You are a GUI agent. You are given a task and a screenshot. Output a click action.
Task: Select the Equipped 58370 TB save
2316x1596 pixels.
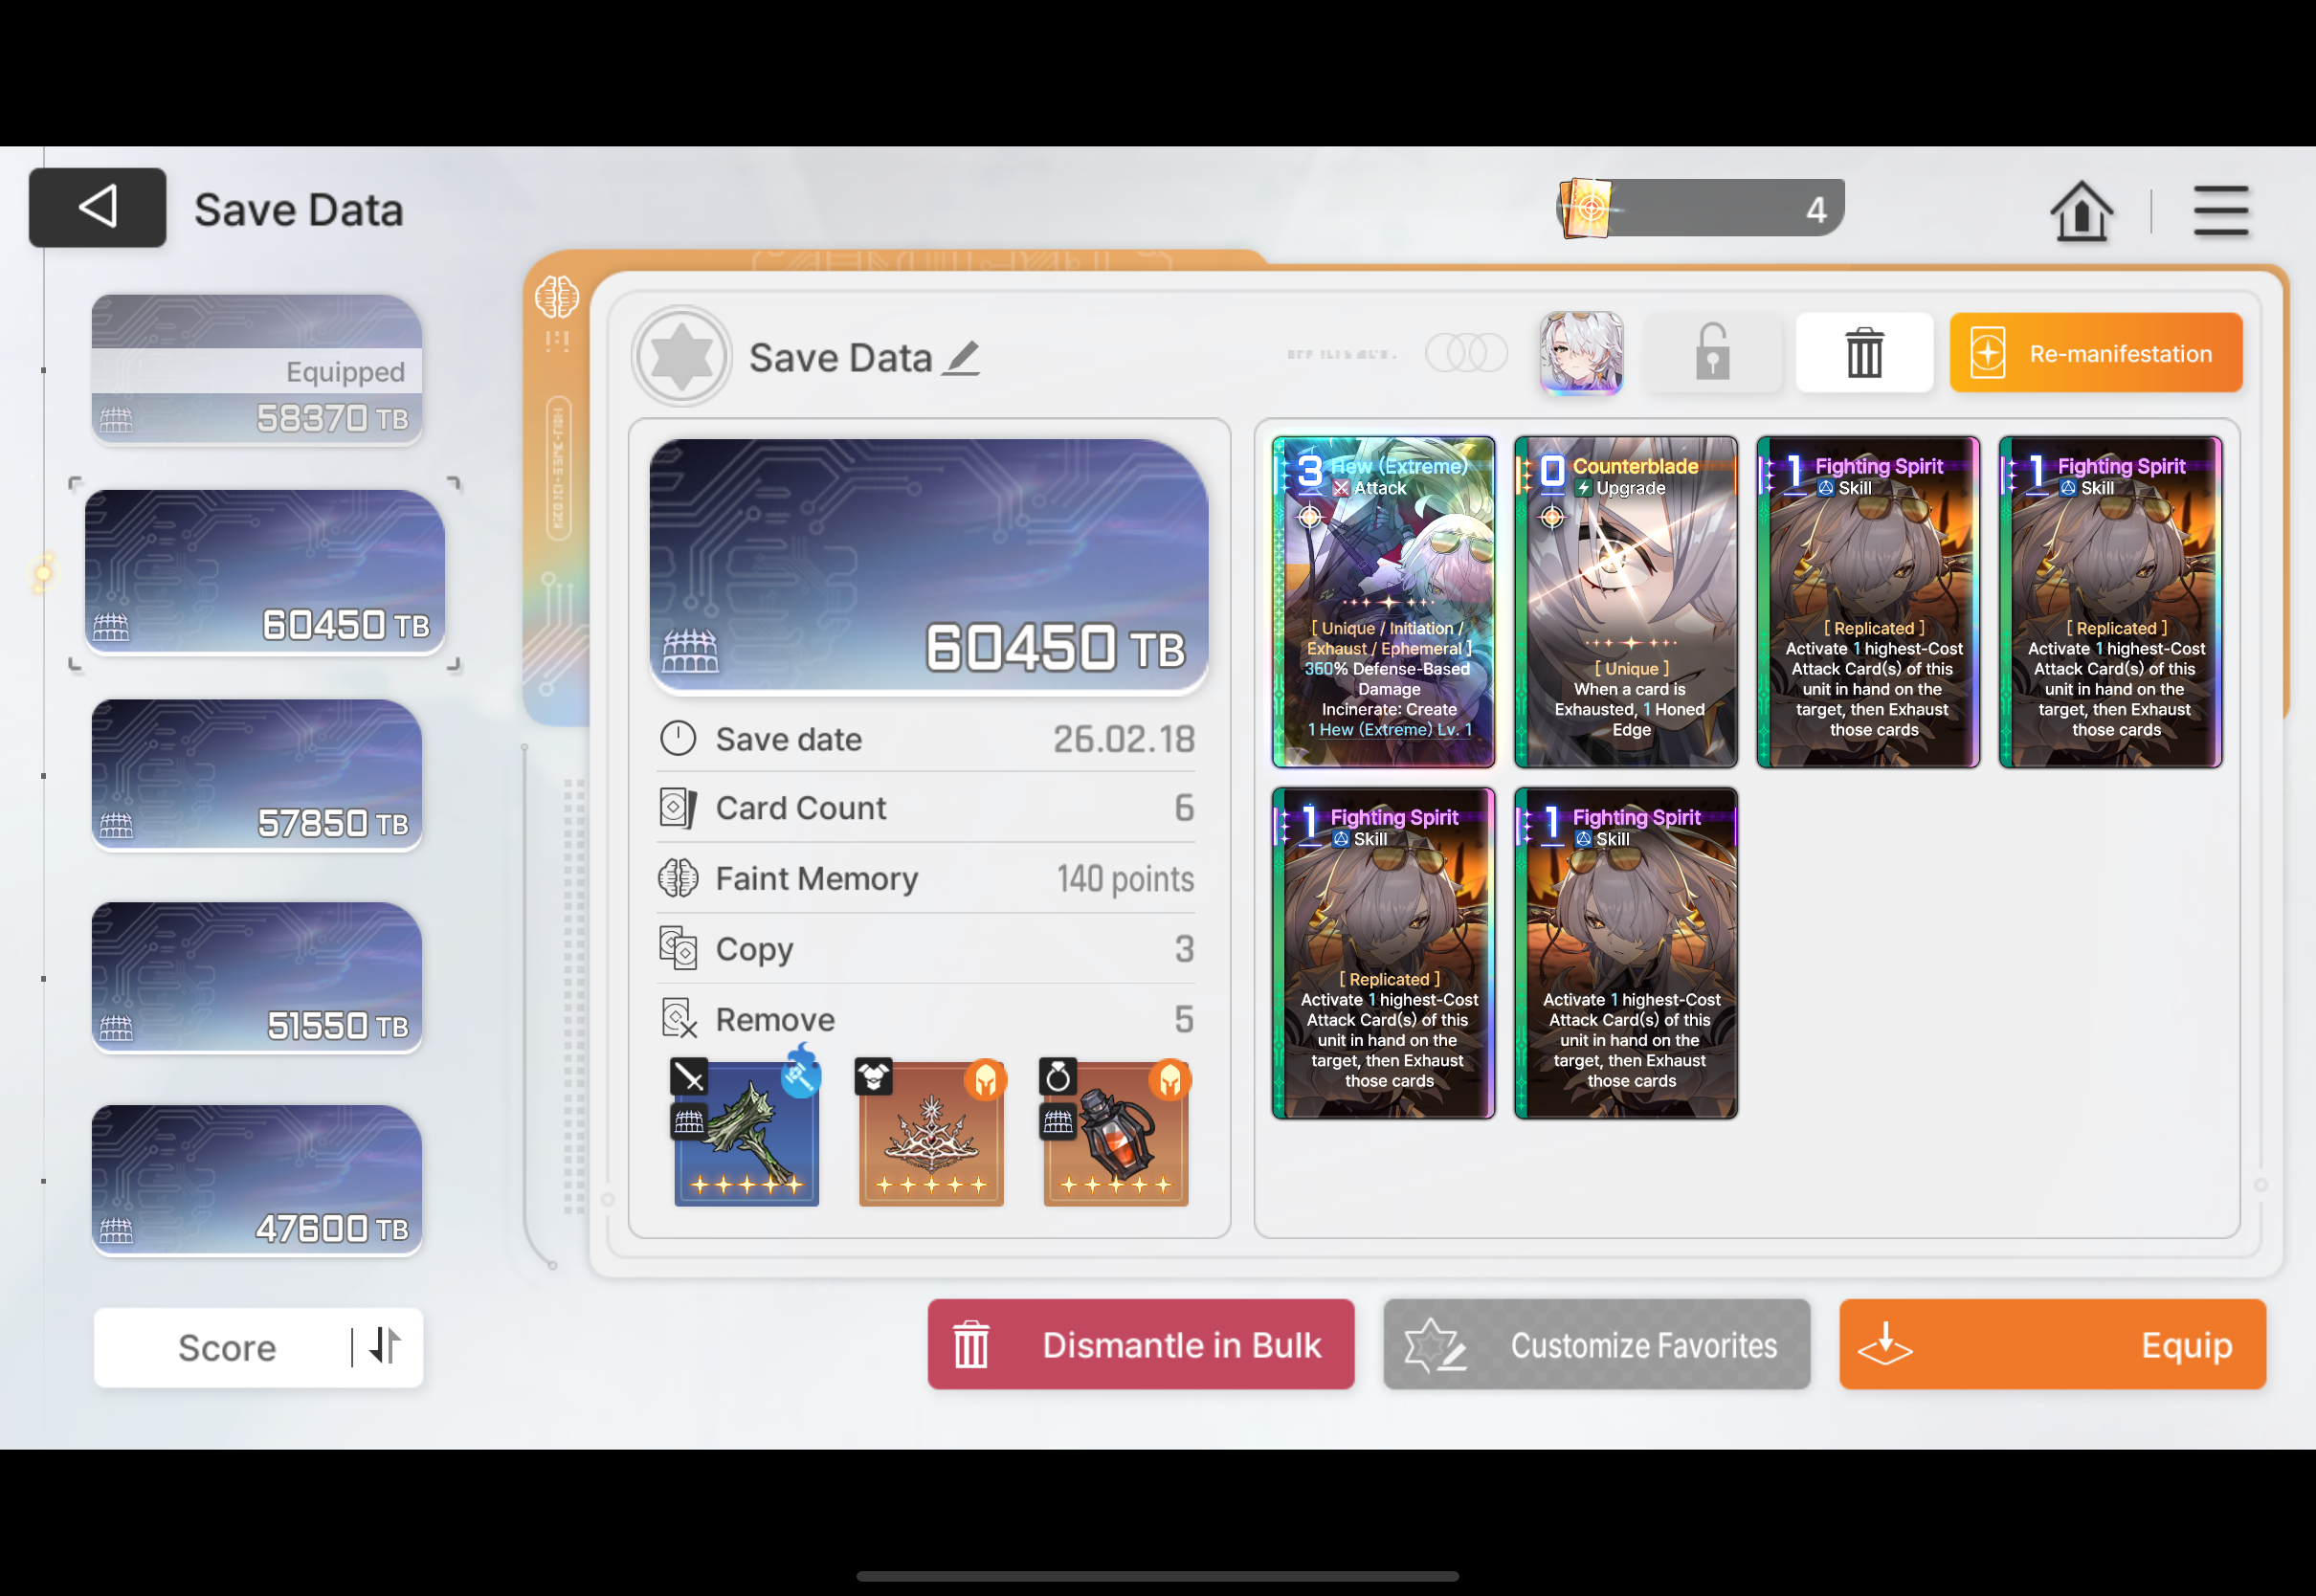[x=257, y=369]
